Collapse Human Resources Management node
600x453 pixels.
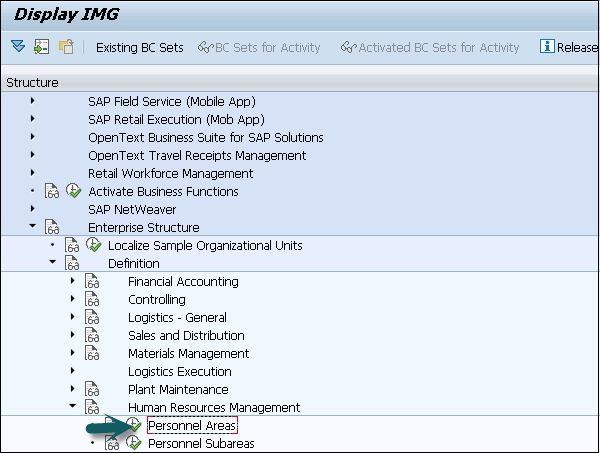[72, 407]
